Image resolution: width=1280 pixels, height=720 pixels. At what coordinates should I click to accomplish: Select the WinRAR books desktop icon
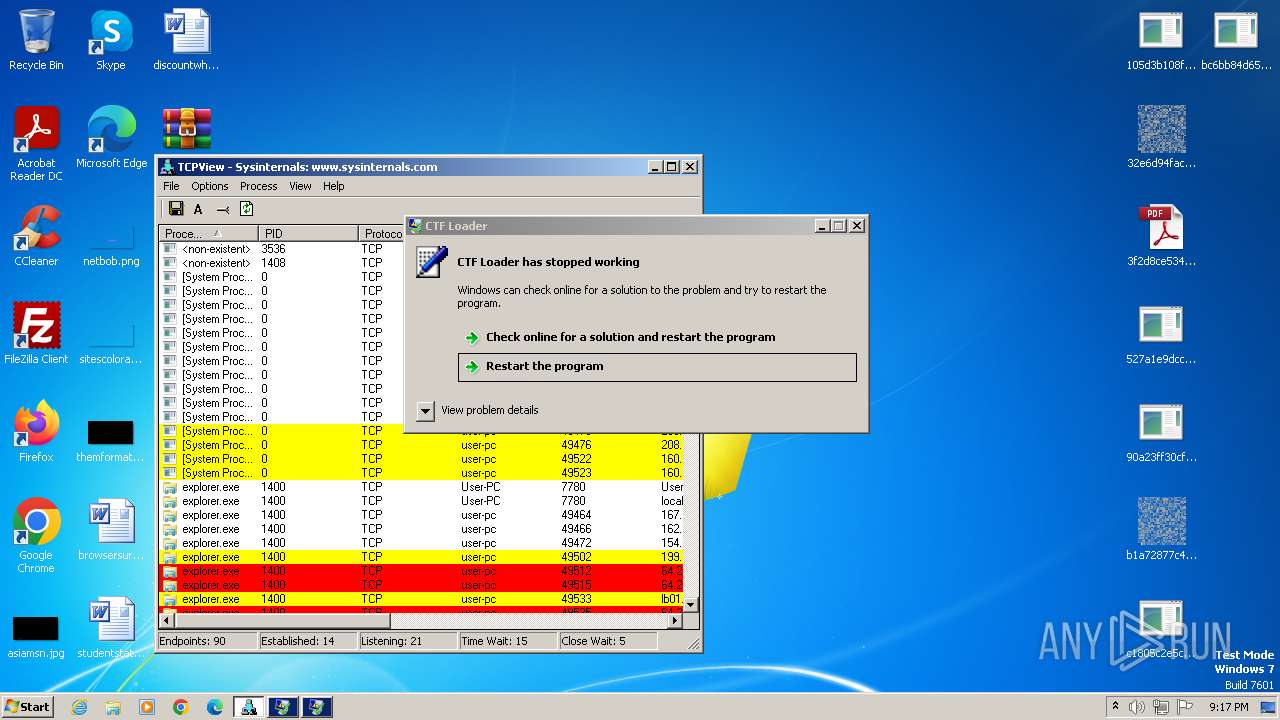point(187,129)
